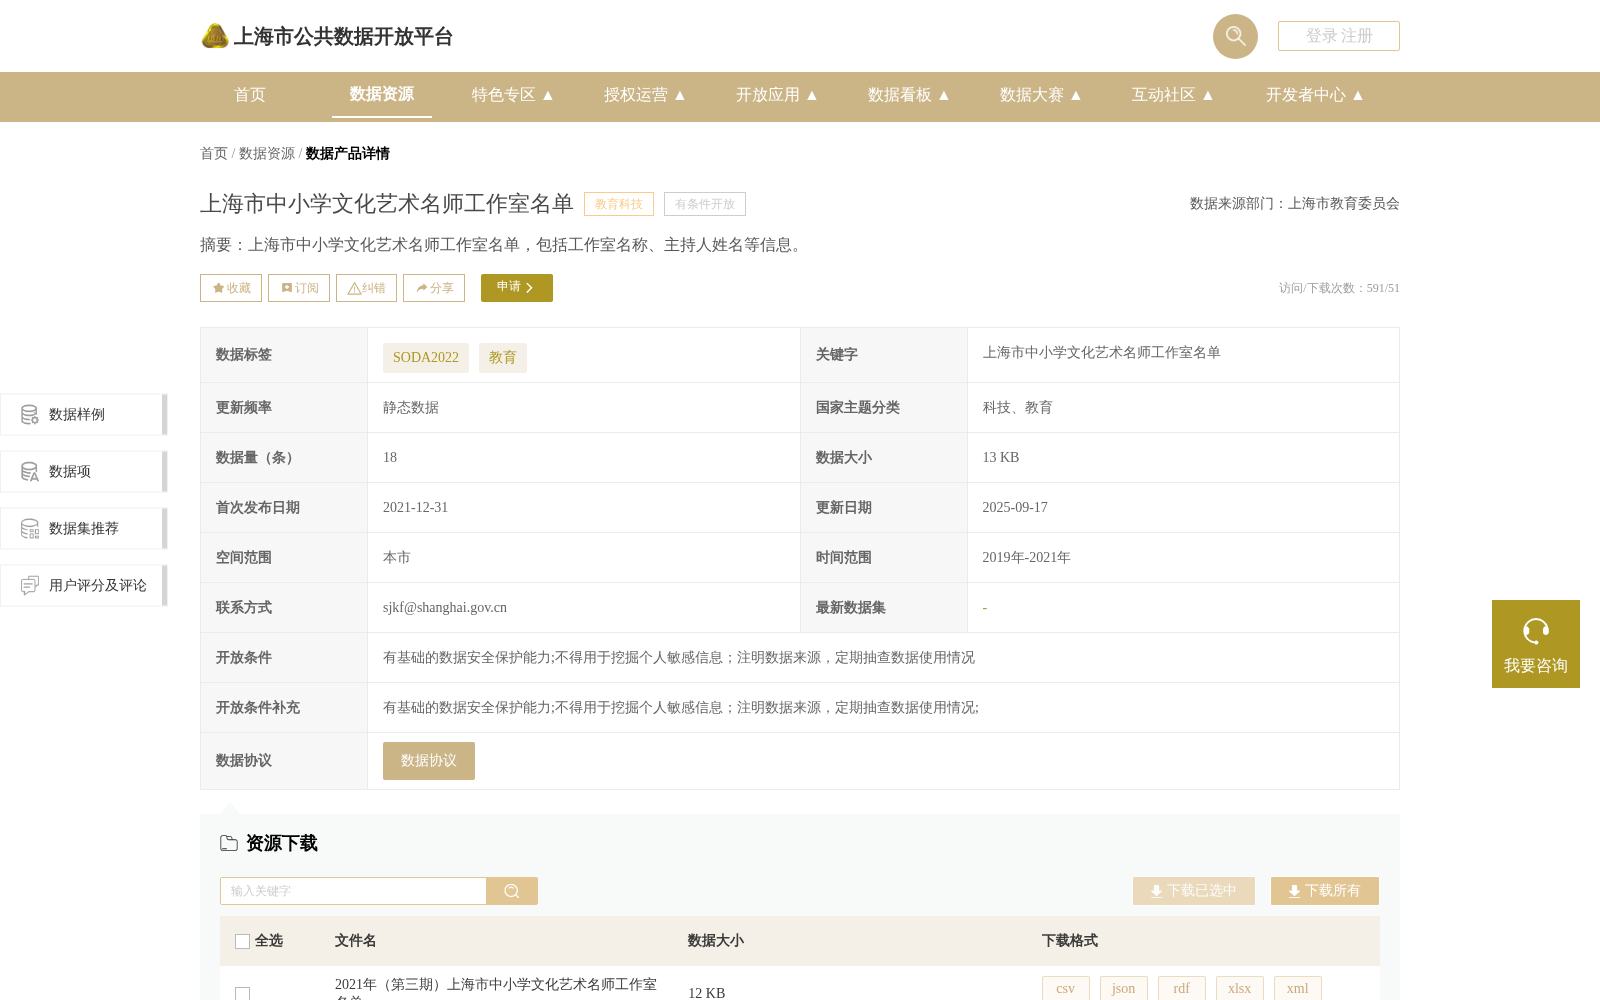
Task: Click the 首页 breadcrumb link
Action: pos(214,153)
